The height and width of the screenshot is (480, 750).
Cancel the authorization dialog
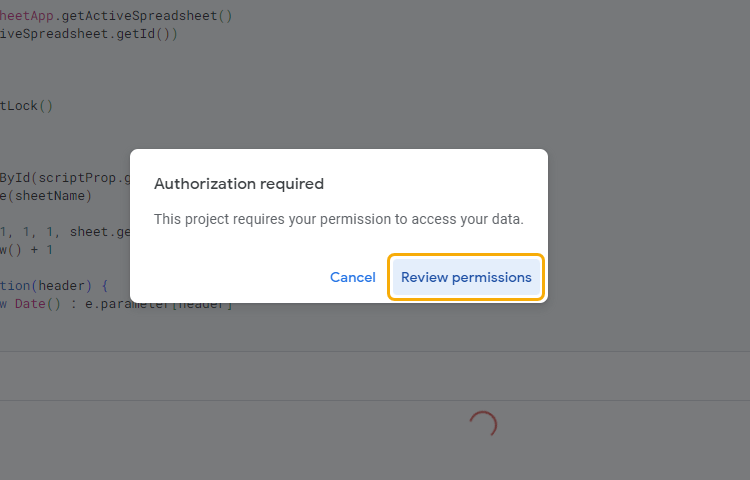pos(353,277)
